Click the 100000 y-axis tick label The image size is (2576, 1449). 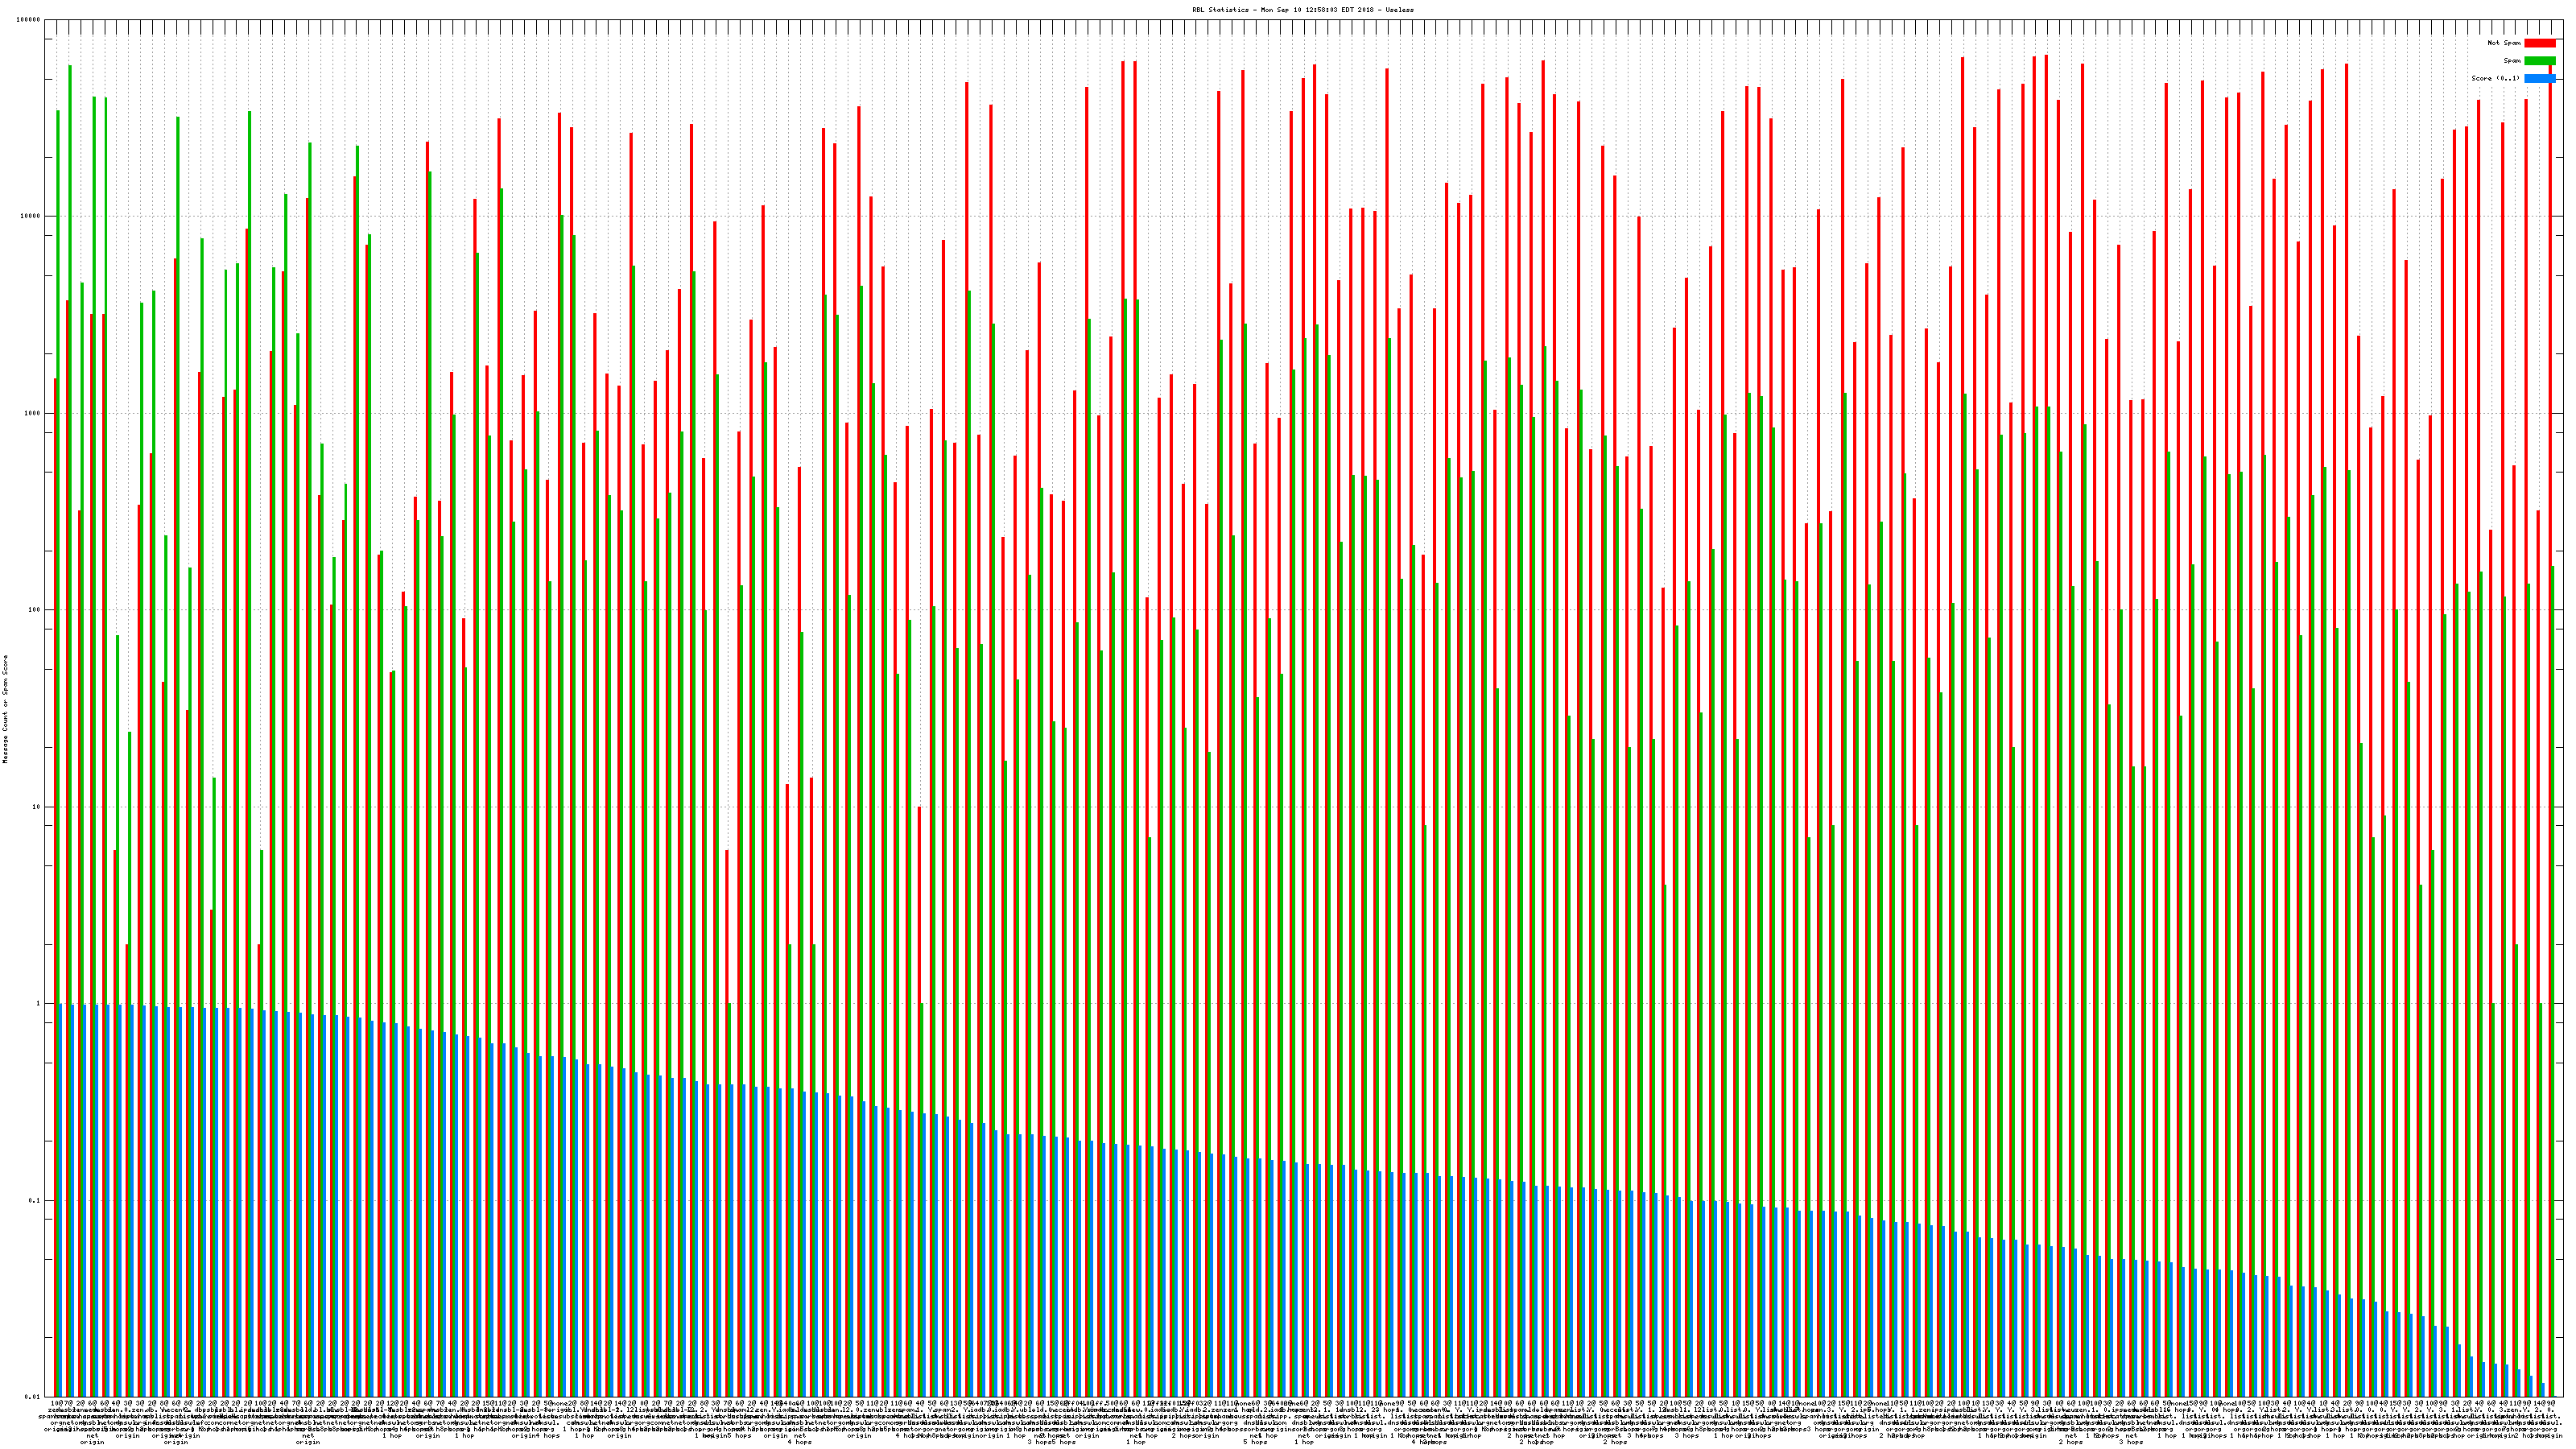tap(30, 20)
